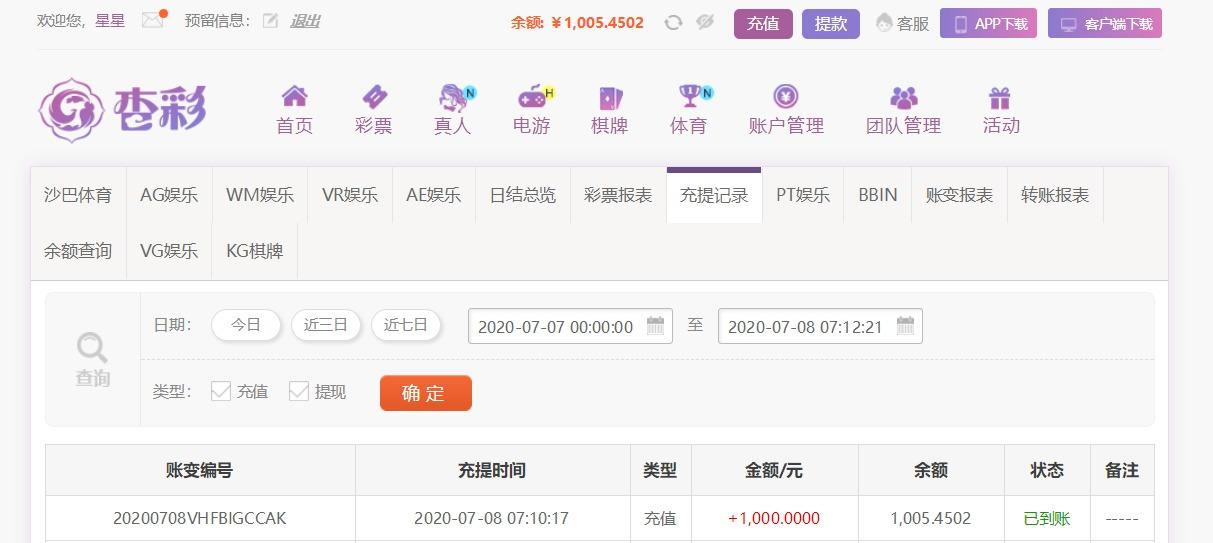This screenshot has width=1213, height=543.
Task: Open the end date calendar picker
Action: 905,325
